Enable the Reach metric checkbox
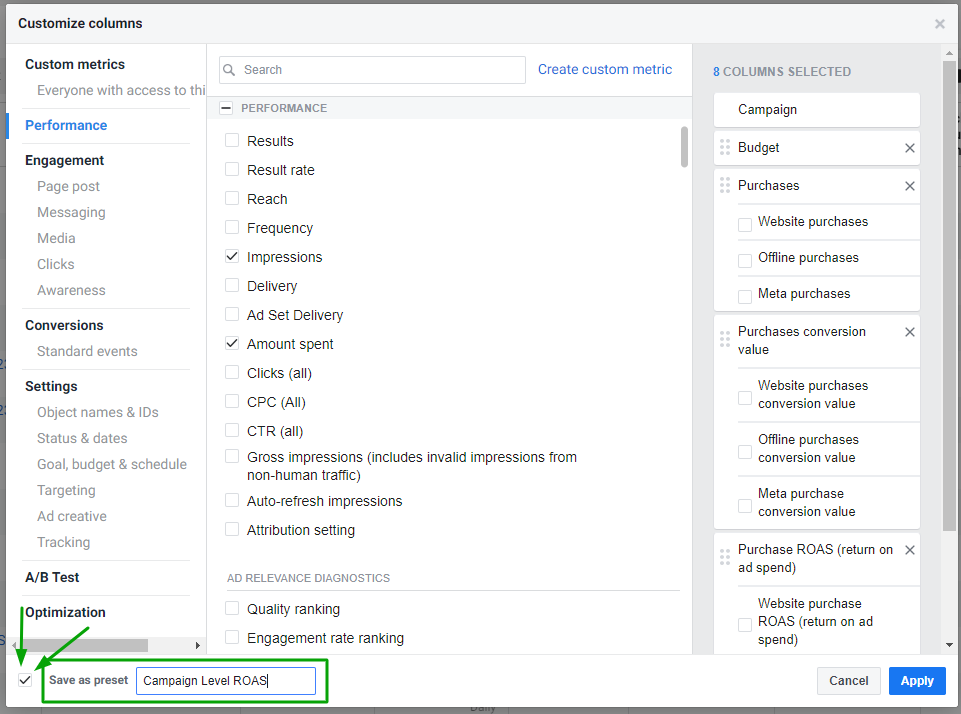The width and height of the screenshot is (961, 714). point(232,199)
